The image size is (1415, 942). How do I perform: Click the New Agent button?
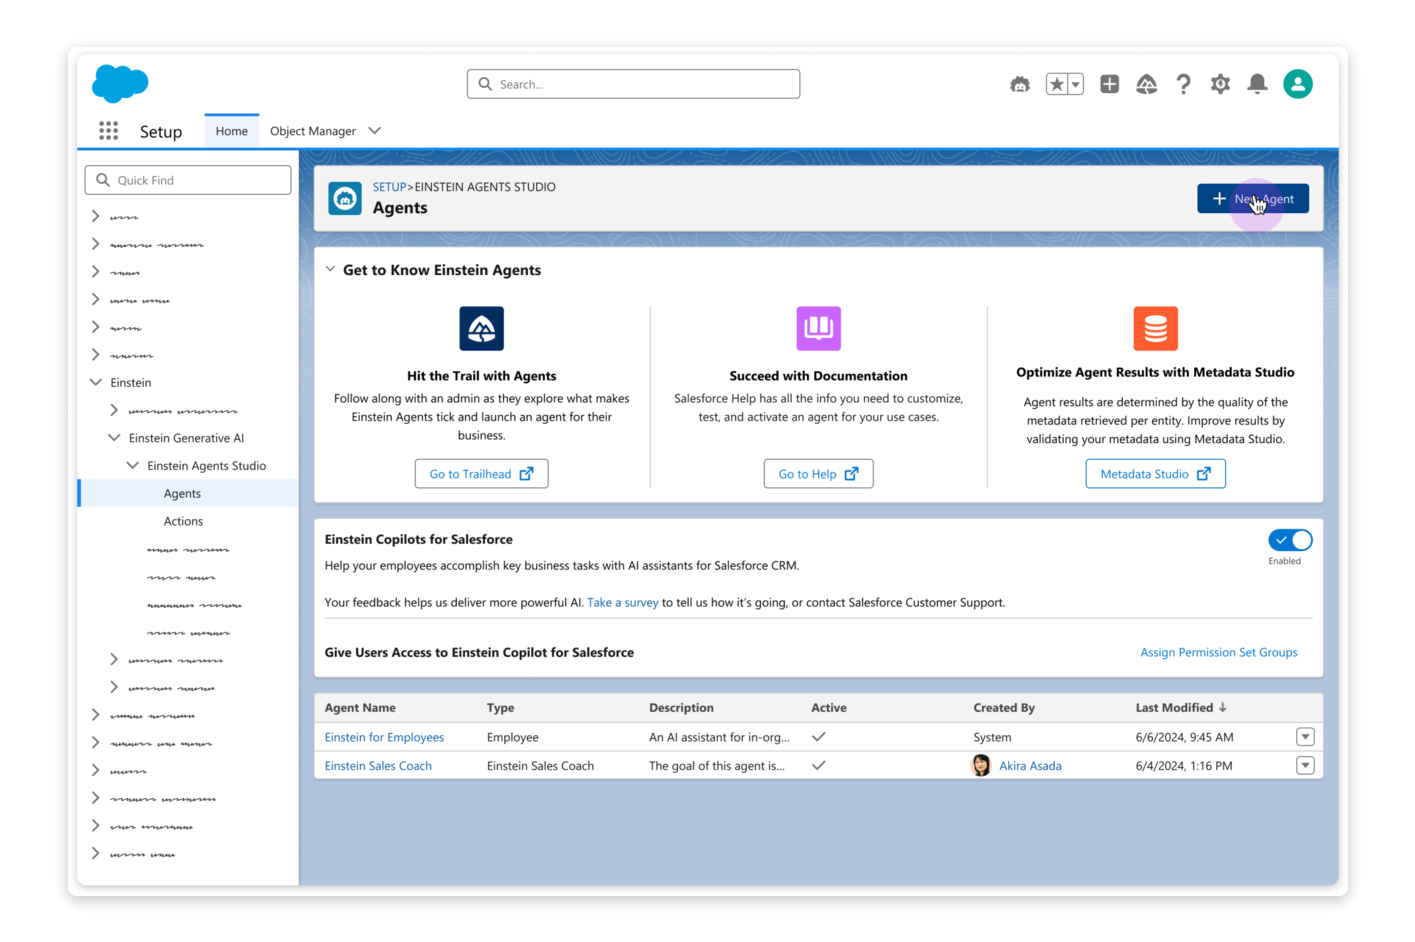[1253, 198]
